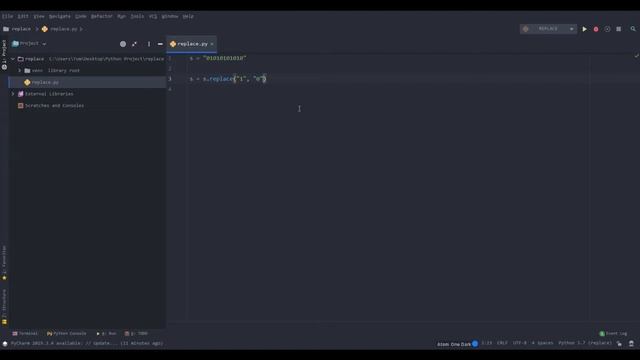Open the Refactor menu
This screenshot has width=640, height=360.
[101, 16]
